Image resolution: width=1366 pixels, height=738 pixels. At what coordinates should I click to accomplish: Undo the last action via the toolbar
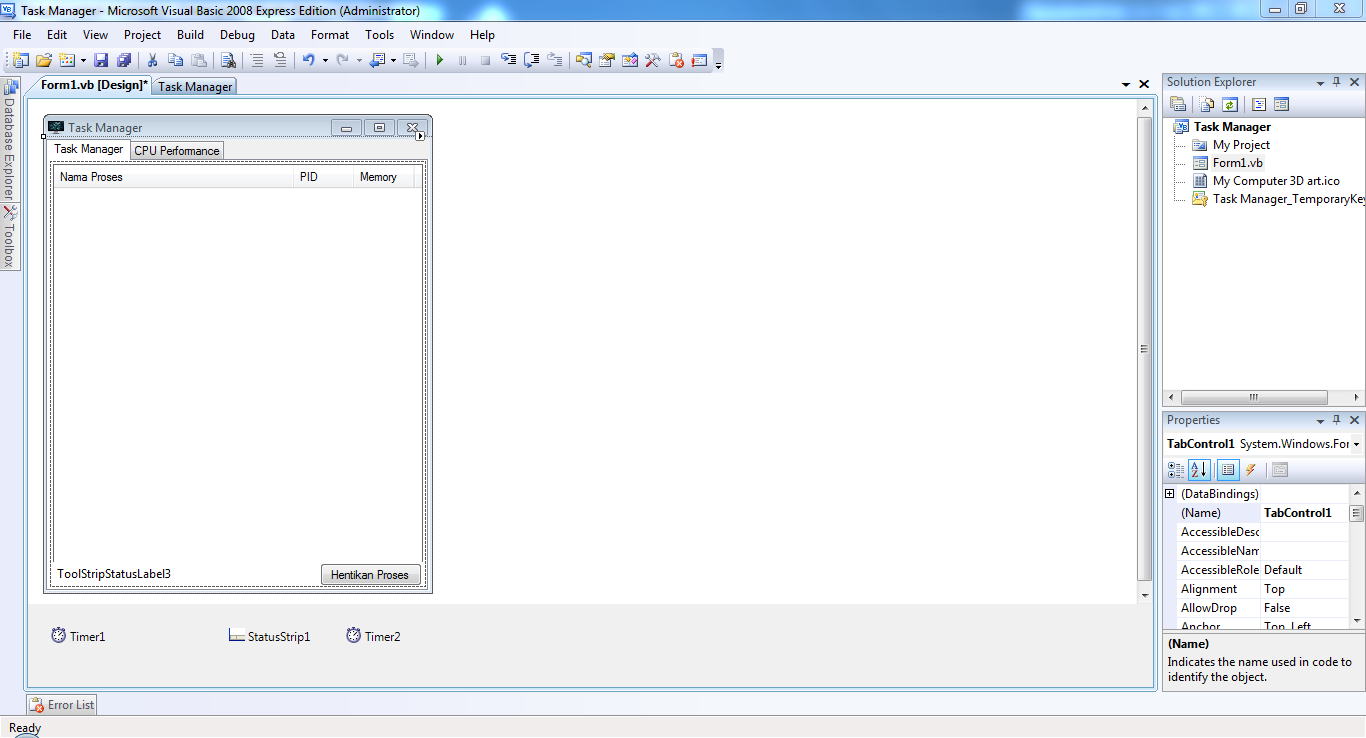click(309, 61)
